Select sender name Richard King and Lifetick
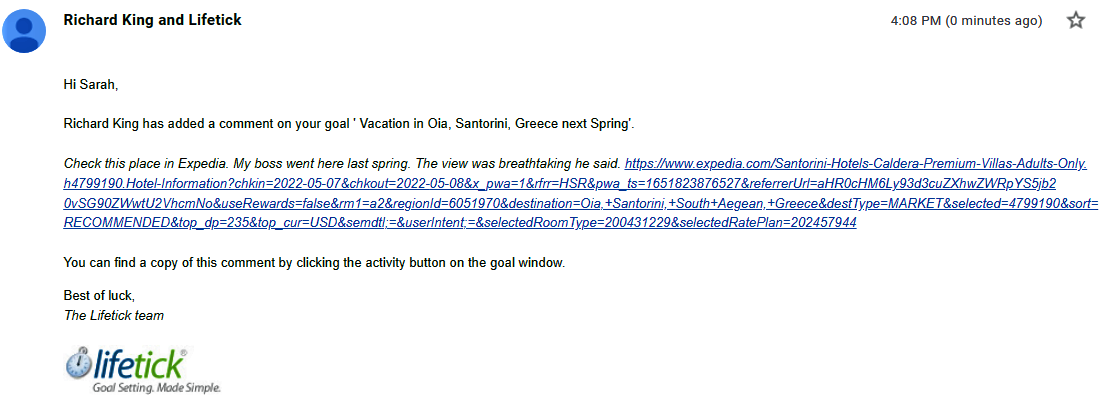The height and width of the screenshot is (399, 1107). point(152,20)
